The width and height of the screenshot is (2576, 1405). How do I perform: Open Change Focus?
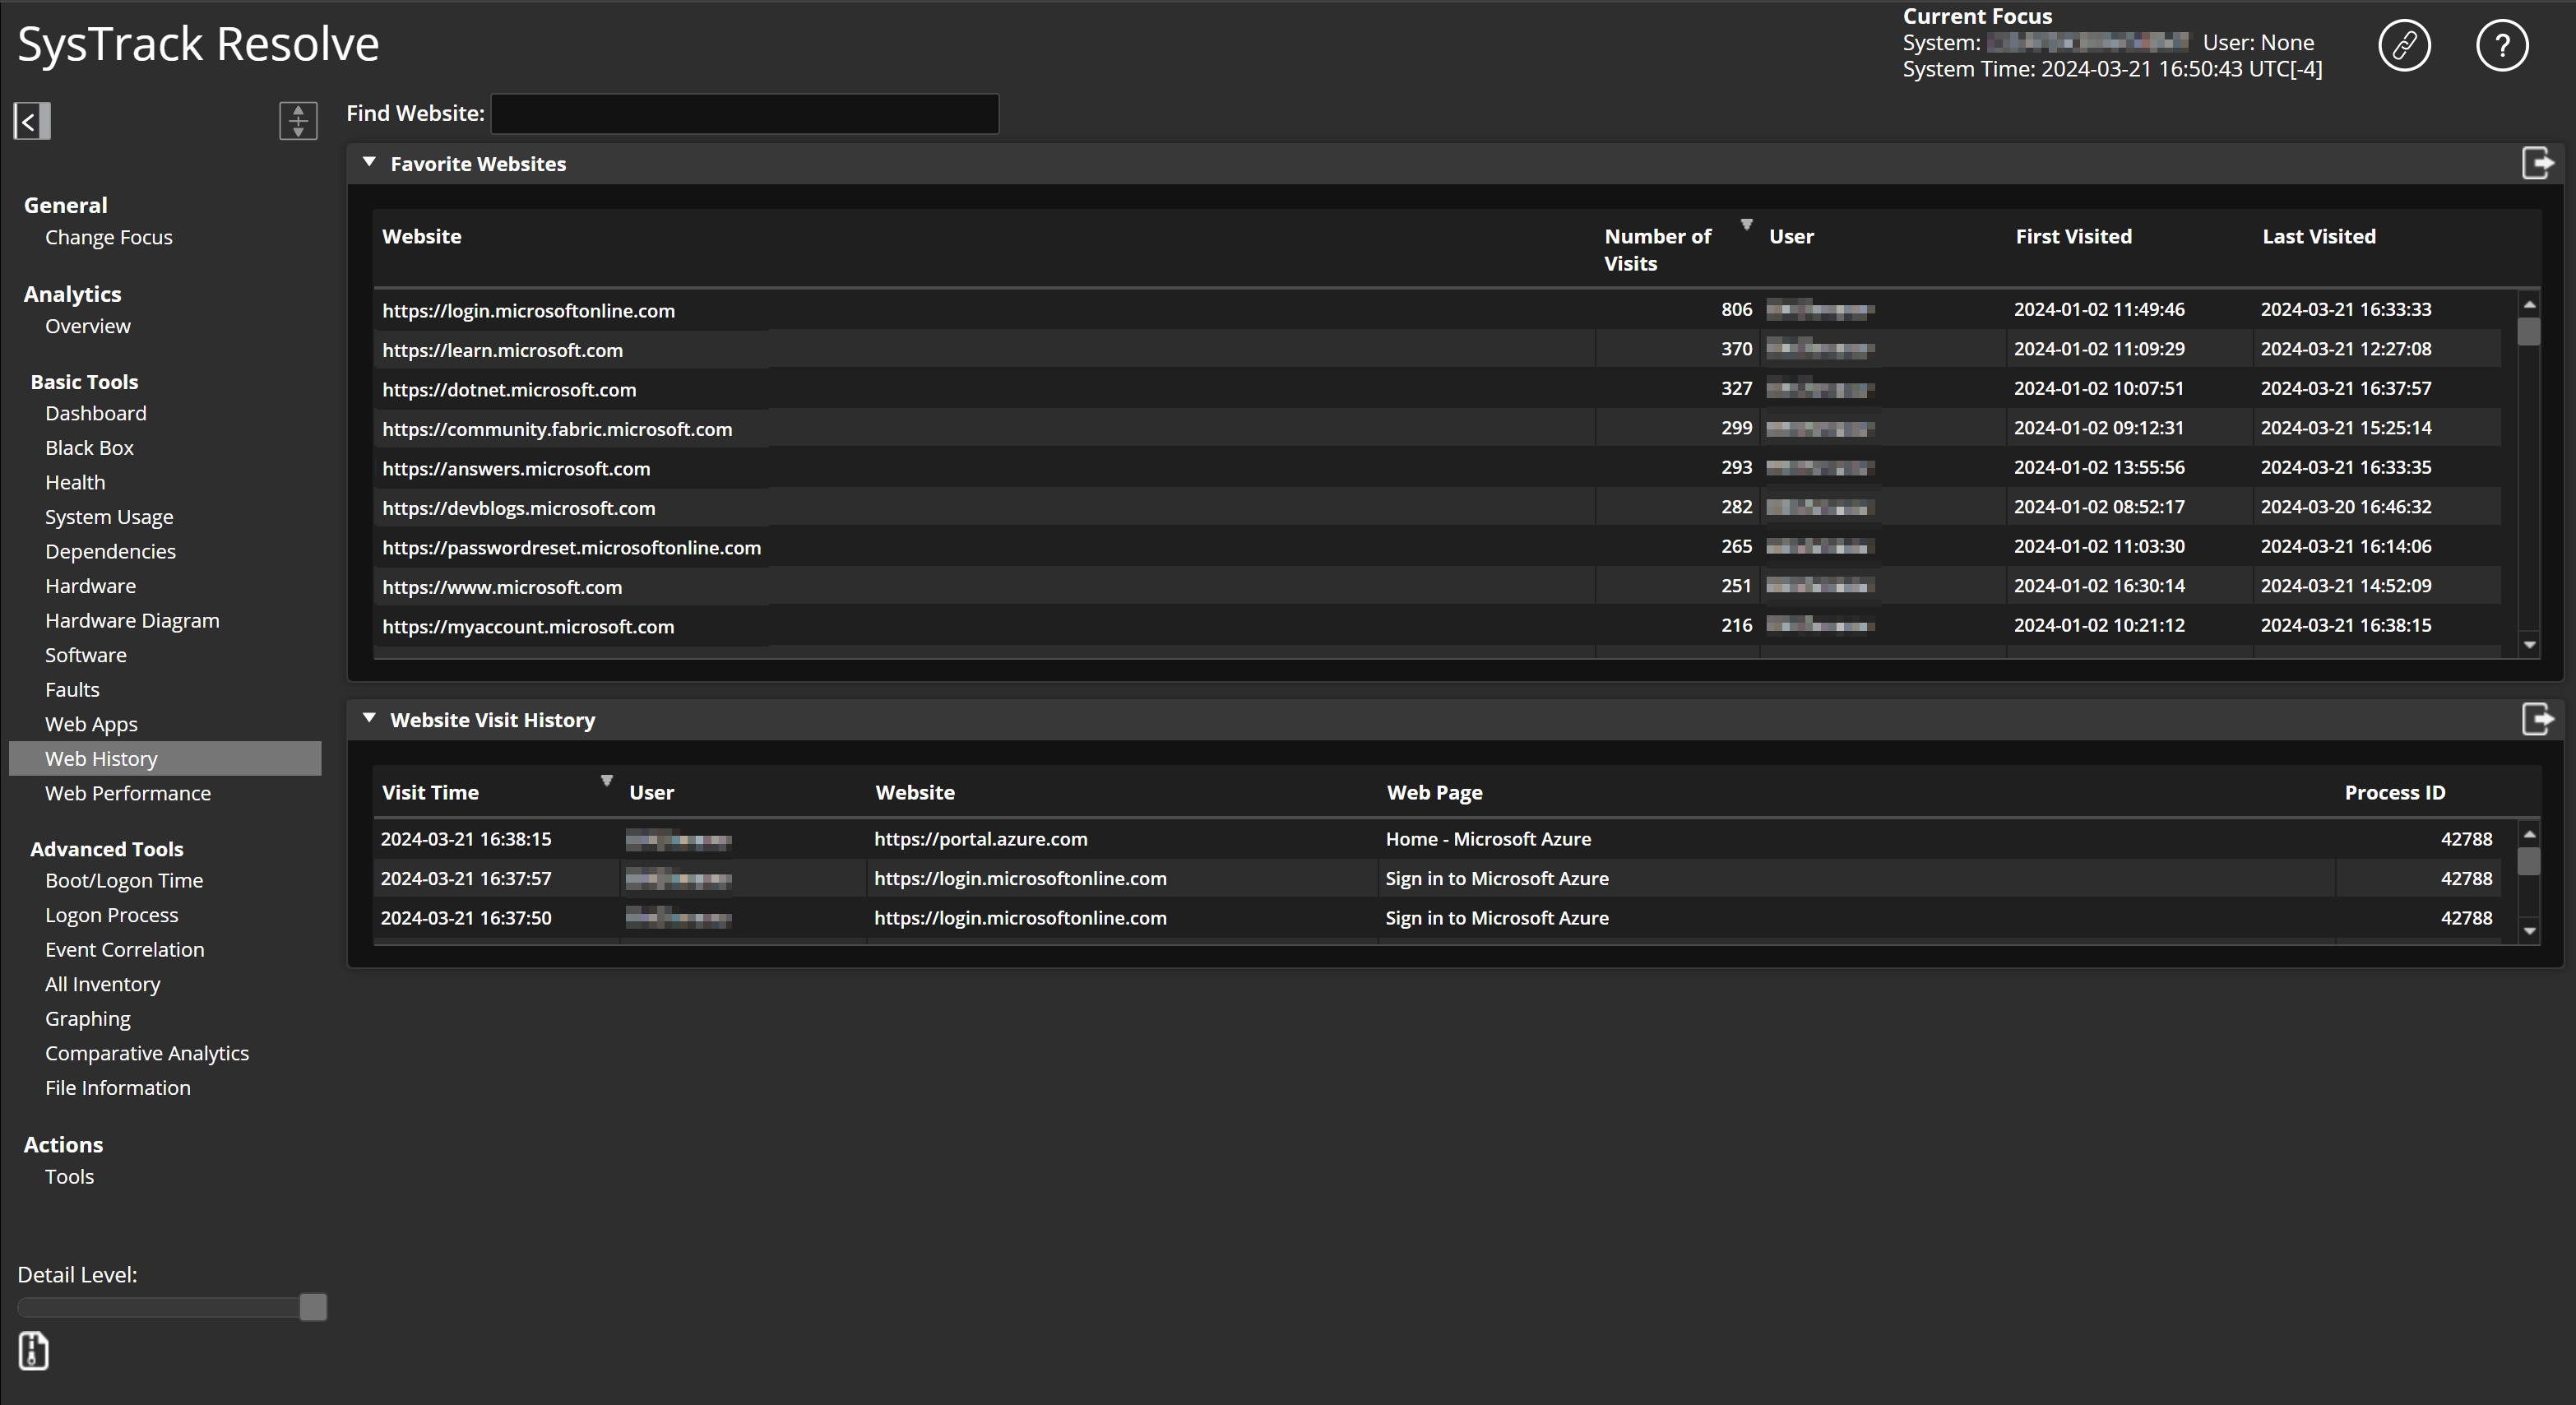click(x=109, y=237)
